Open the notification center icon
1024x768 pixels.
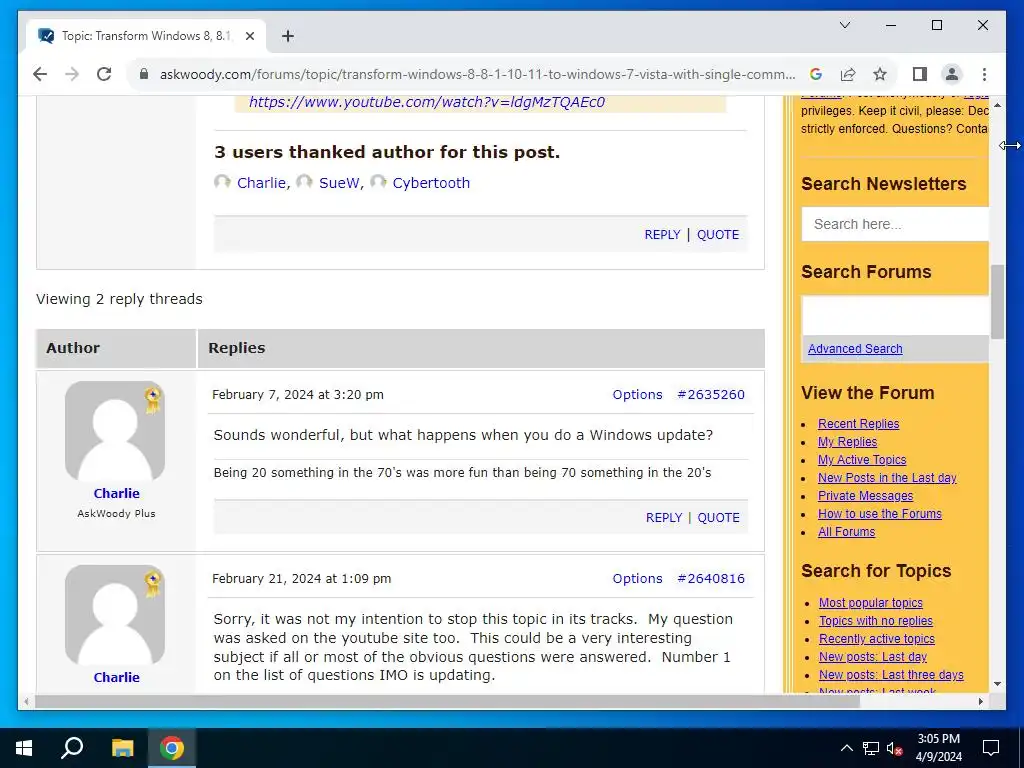[x=991, y=748]
